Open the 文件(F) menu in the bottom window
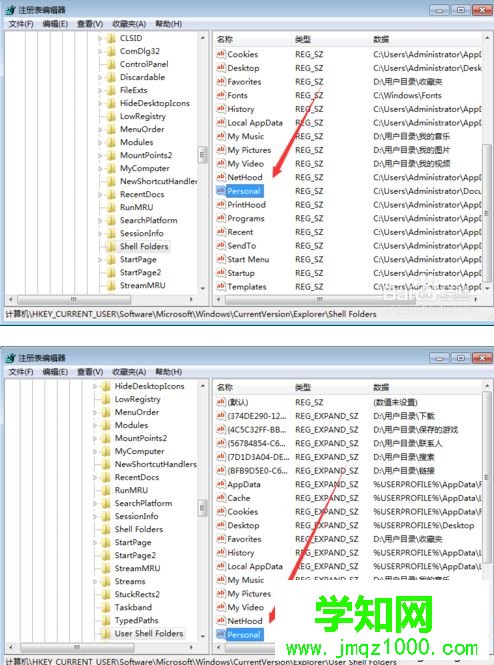Image resolution: width=494 pixels, height=665 pixels. 21,372
